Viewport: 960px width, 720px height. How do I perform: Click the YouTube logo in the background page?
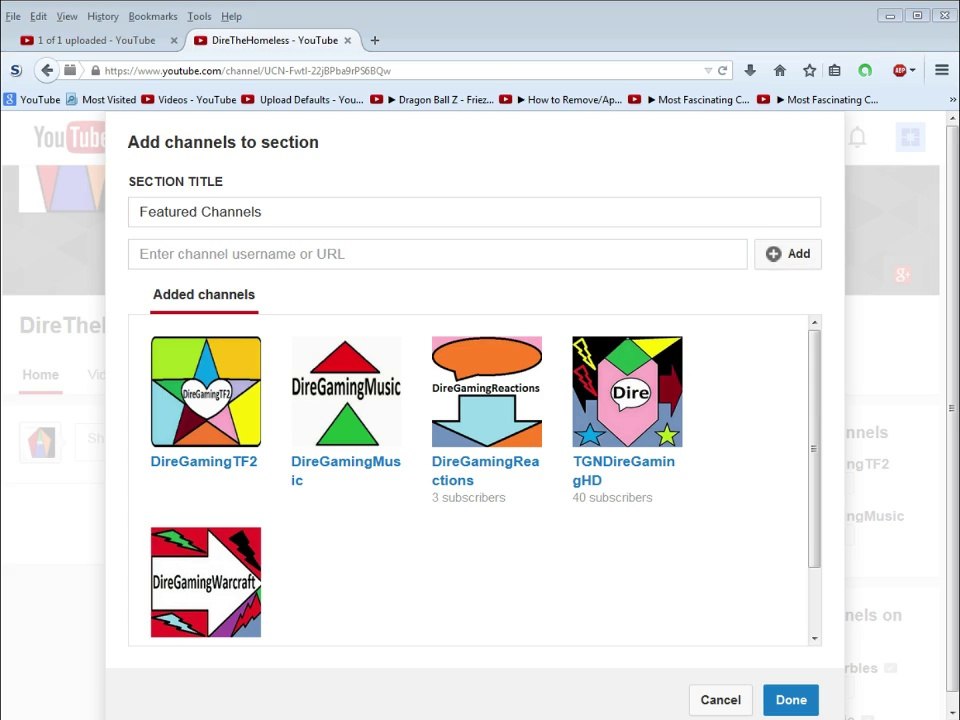70,137
